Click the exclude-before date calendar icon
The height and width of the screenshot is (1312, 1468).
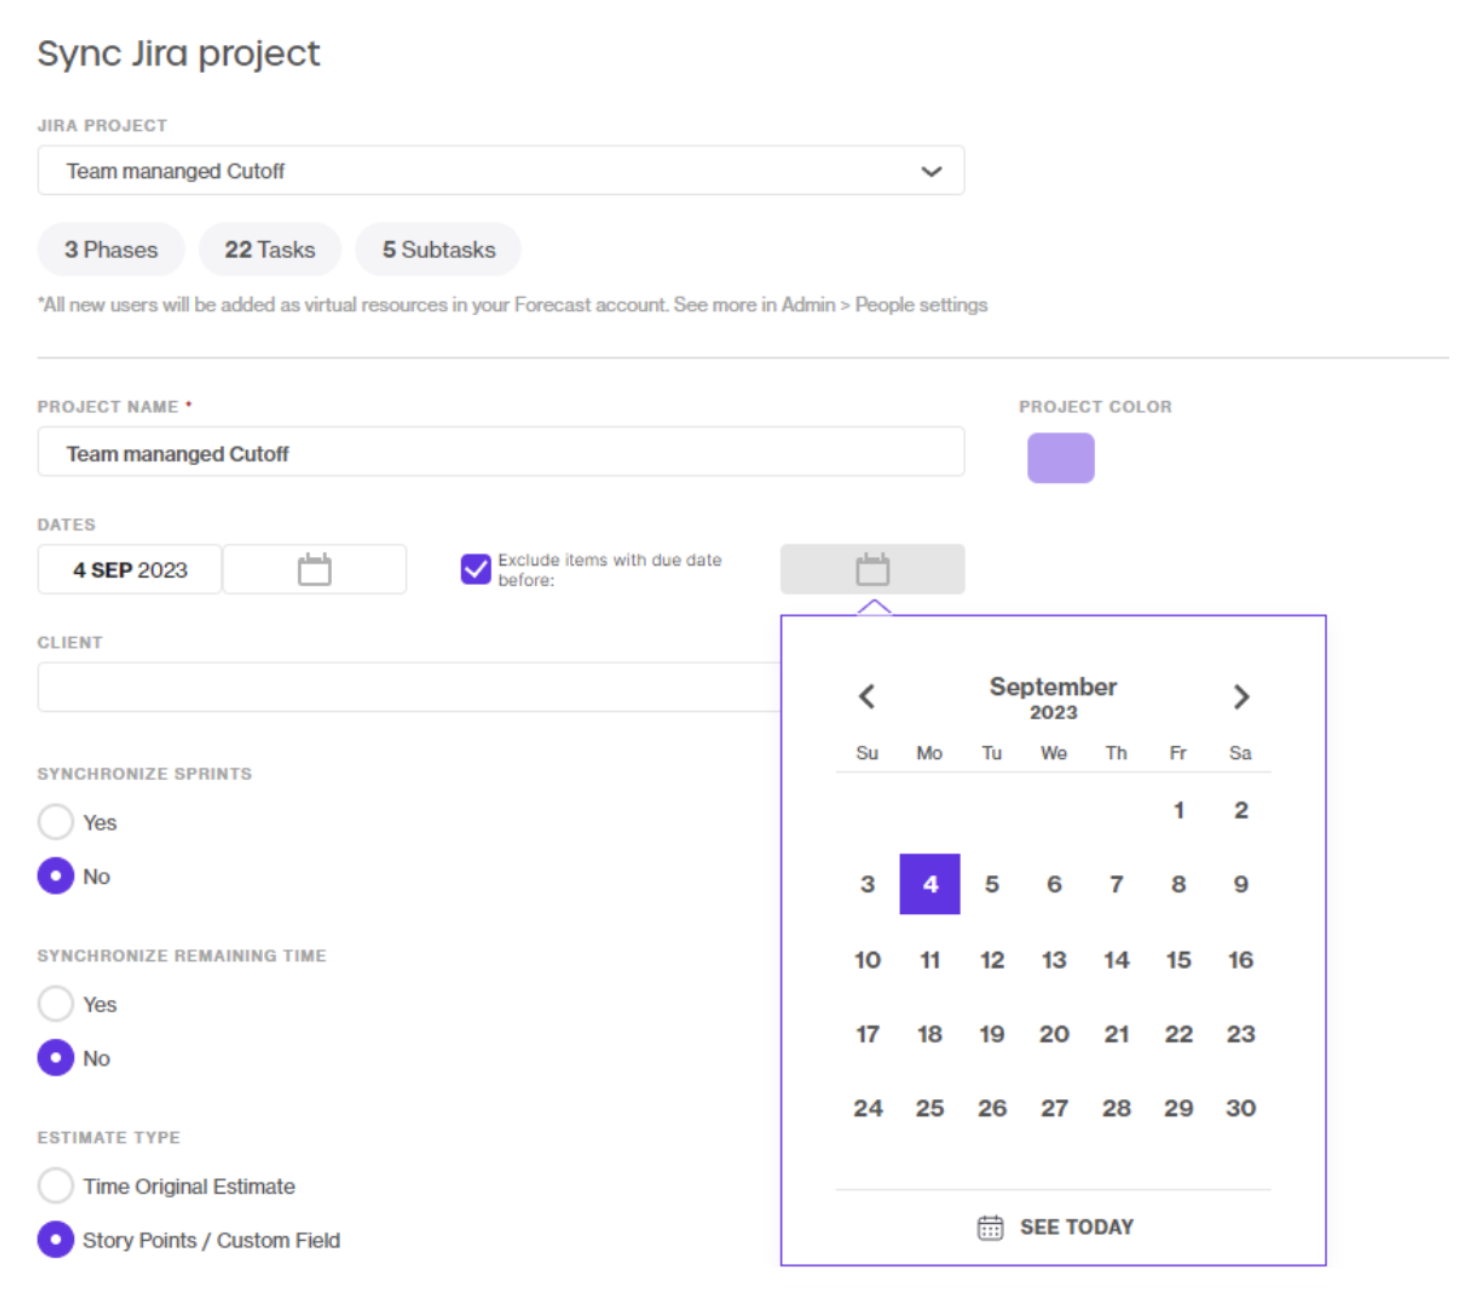(872, 569)
